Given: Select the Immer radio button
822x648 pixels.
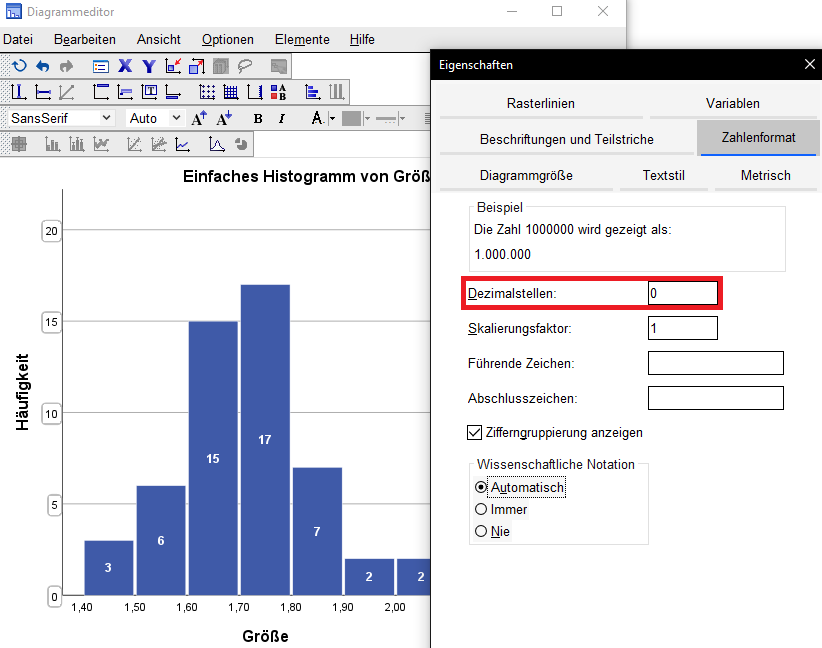Looking at the screenshot, I should [481, 509].
